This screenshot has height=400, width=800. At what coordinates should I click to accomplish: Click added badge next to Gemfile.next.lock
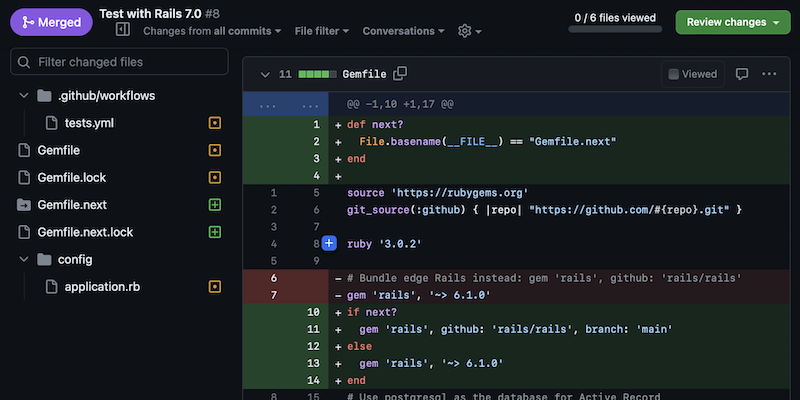(x=215, y=232)
